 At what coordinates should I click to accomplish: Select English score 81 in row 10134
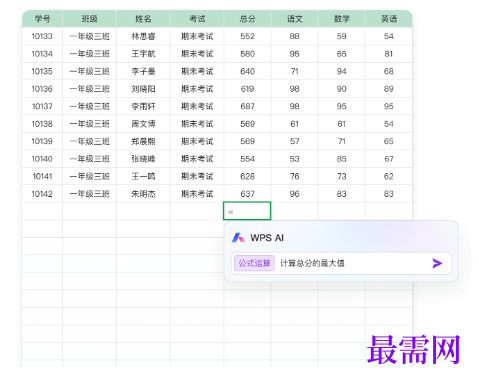389,54
